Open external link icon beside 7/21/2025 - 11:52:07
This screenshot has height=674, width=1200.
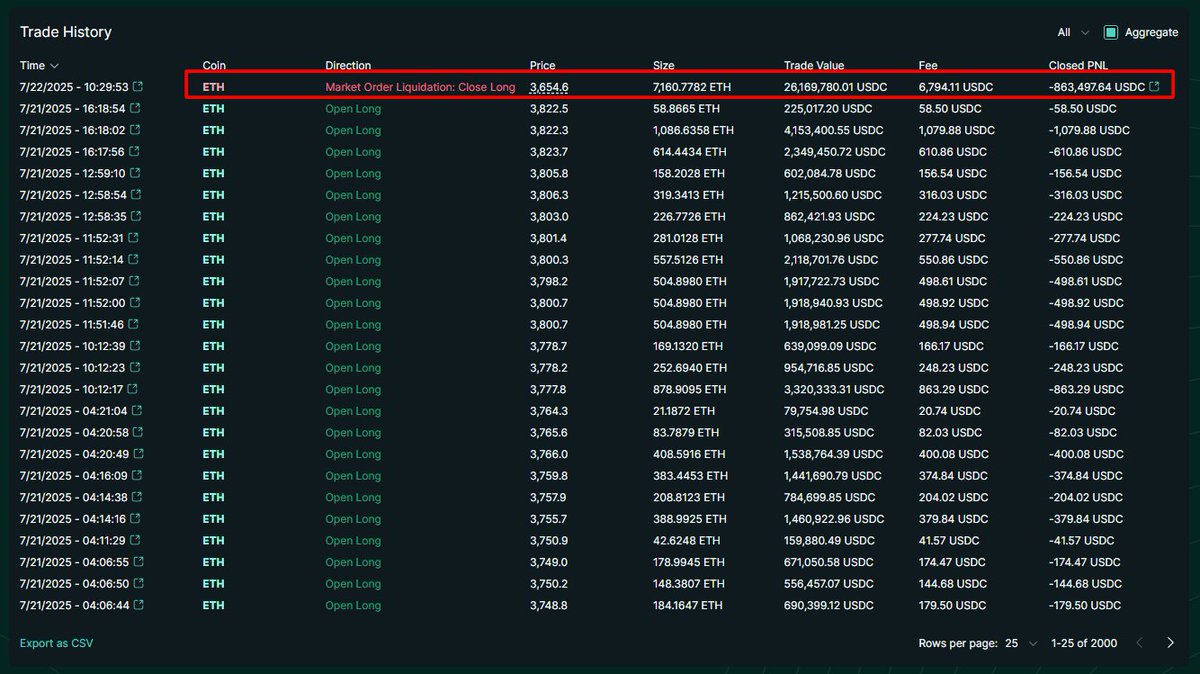click(x=134, y=281)
